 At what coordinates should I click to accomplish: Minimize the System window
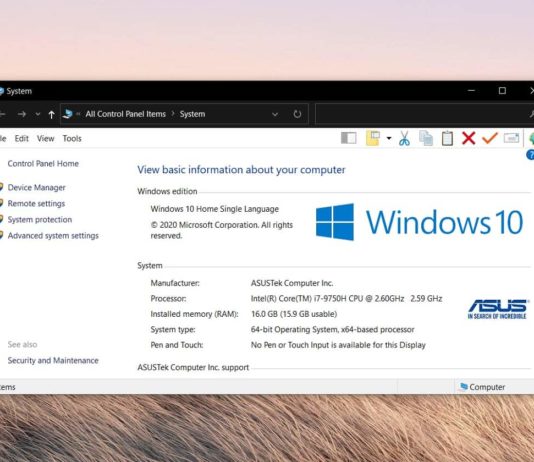point(471,91)
